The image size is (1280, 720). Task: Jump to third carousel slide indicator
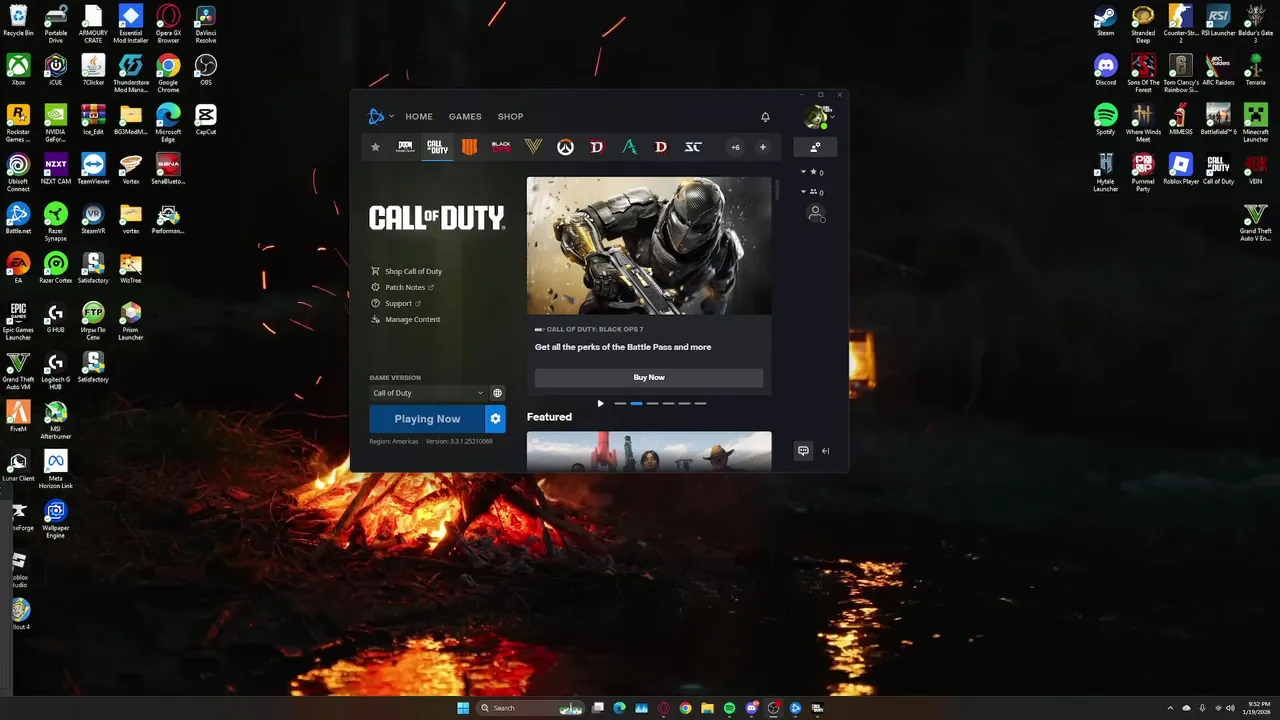(x=652, y=403)
